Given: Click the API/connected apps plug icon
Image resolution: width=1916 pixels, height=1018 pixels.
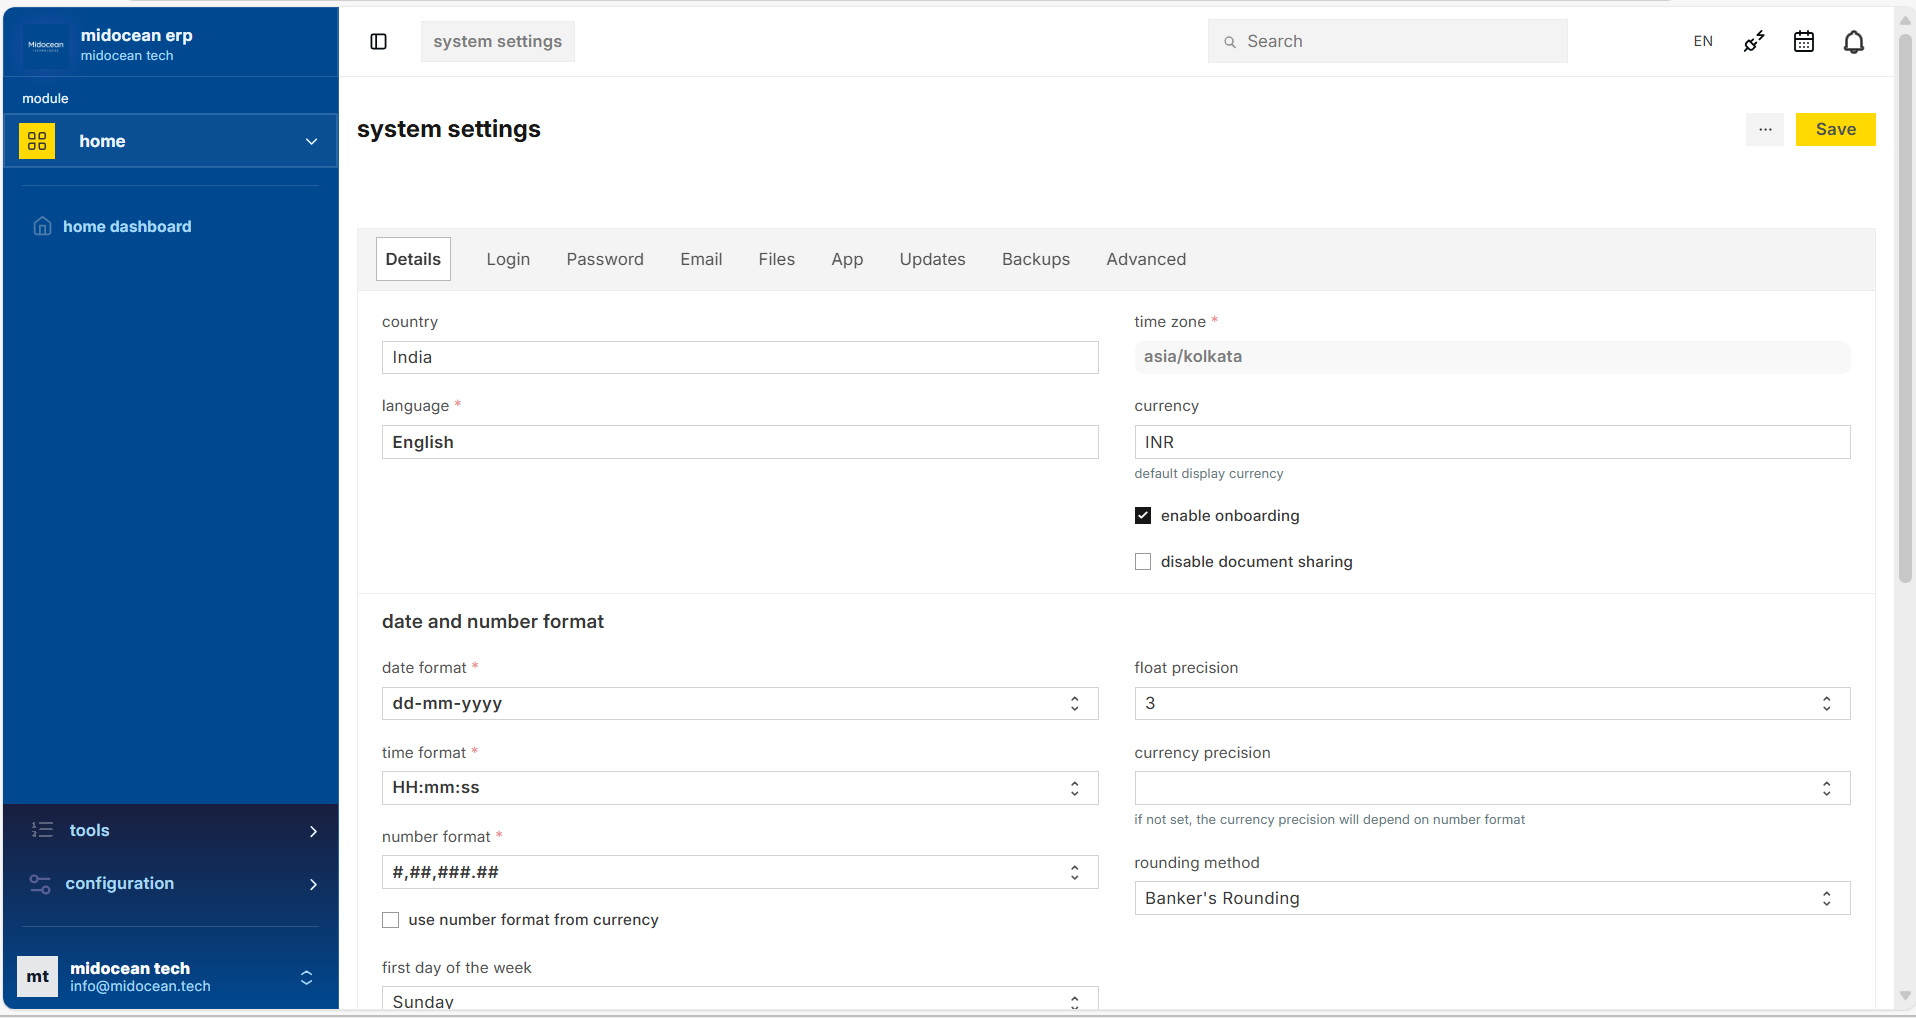Looking at the screenshot, I should pyautogui.click(x=1752, y=41).
